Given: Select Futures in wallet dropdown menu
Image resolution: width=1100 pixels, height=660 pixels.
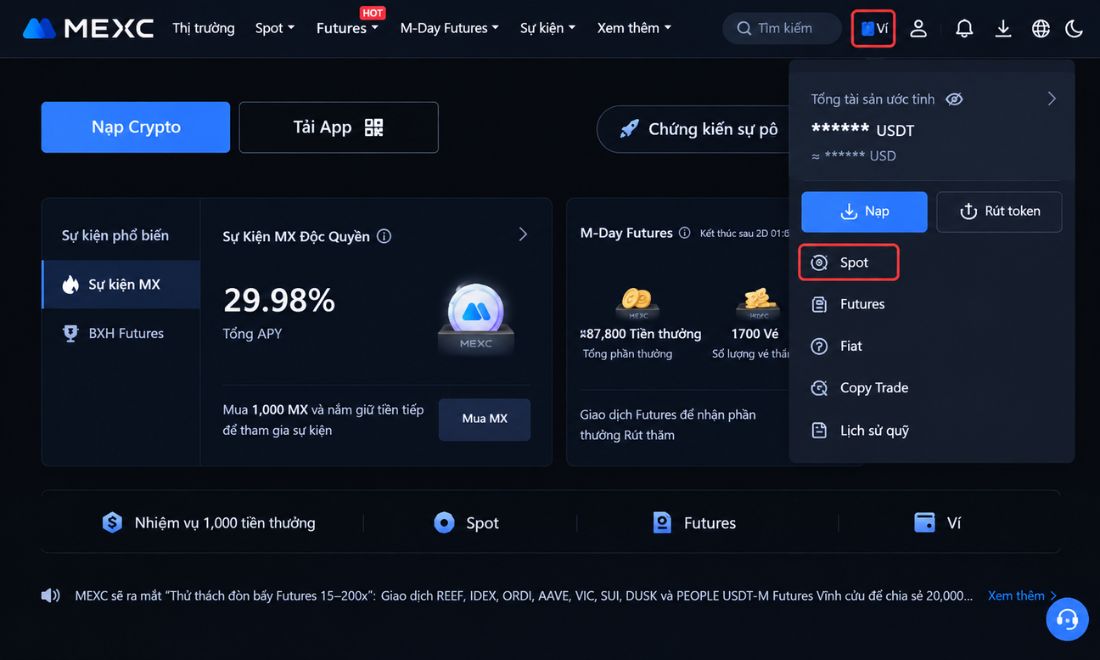Looking at the screenshot, I should click(x=848, y=304).
